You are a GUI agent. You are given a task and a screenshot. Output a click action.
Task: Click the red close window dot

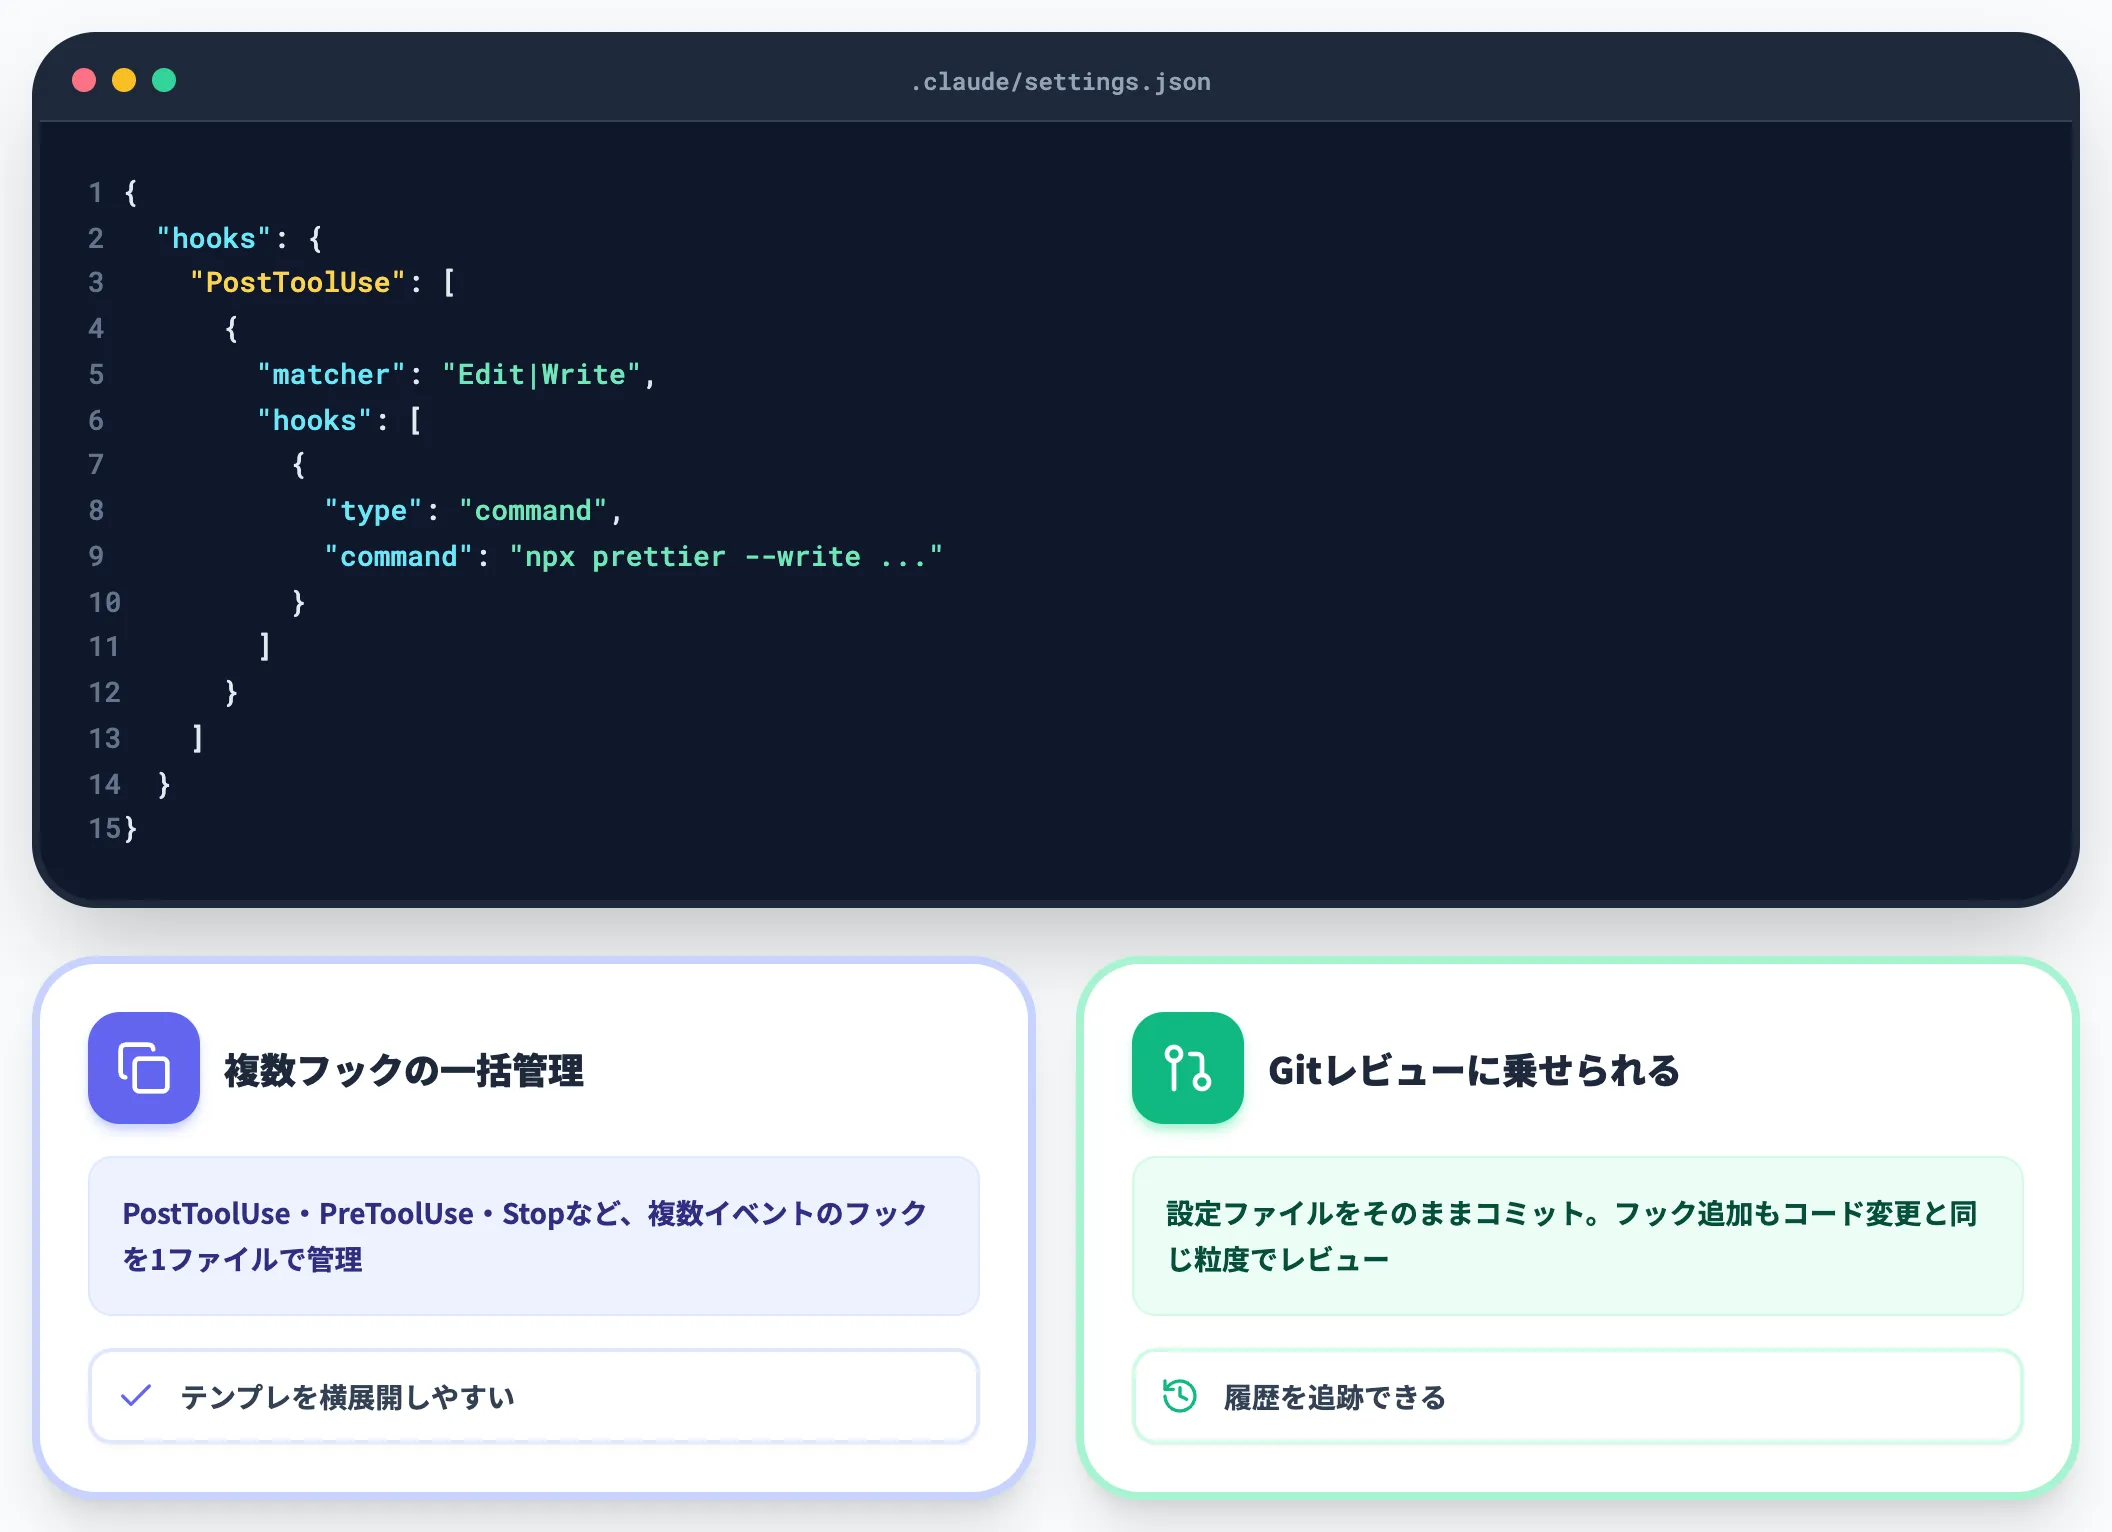pos(84,80)
